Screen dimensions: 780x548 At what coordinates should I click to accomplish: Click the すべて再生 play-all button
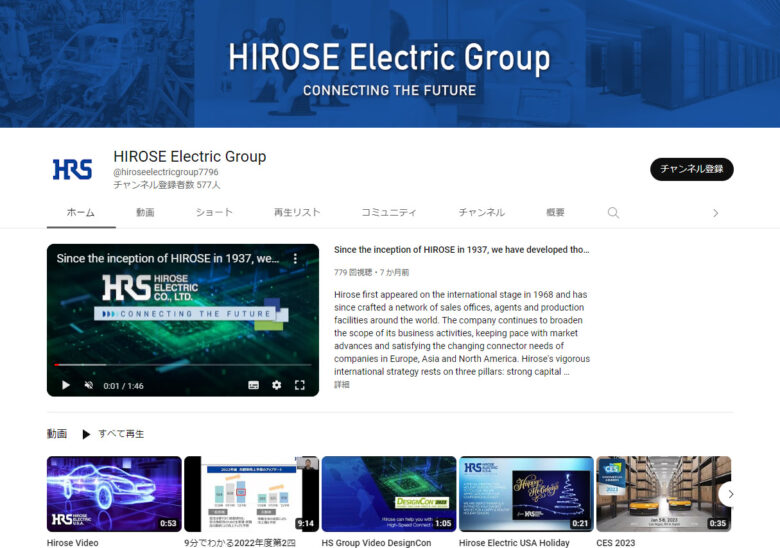tap(113, 434)
